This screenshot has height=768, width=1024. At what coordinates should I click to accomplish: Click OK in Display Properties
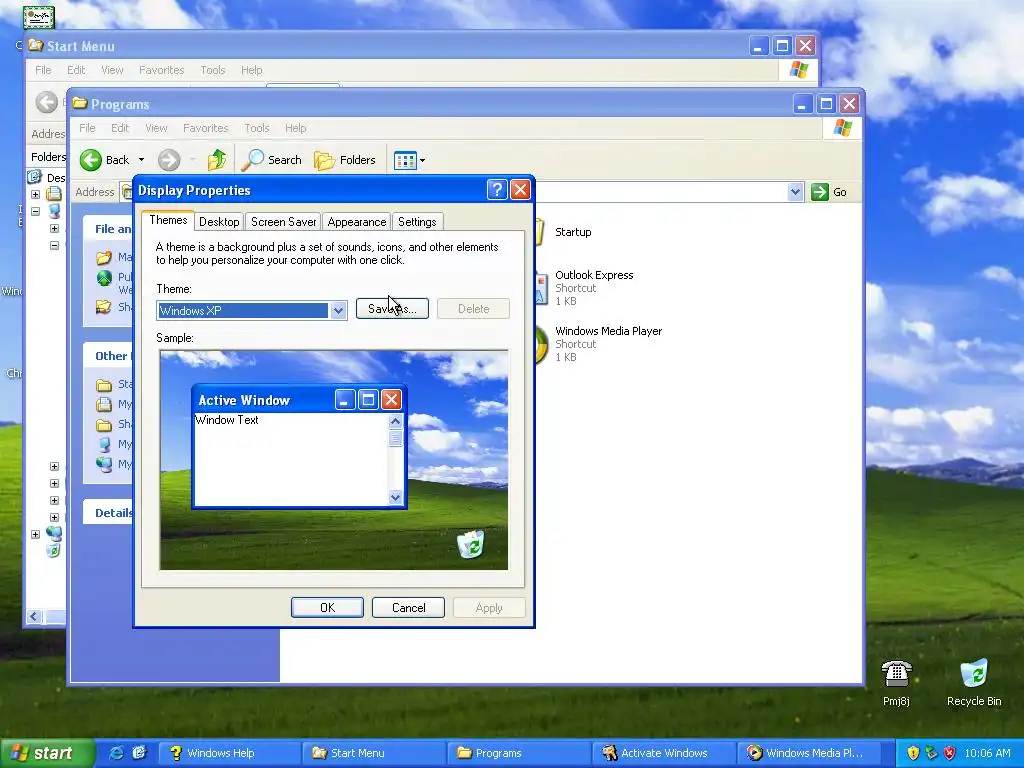pos(327,607)
